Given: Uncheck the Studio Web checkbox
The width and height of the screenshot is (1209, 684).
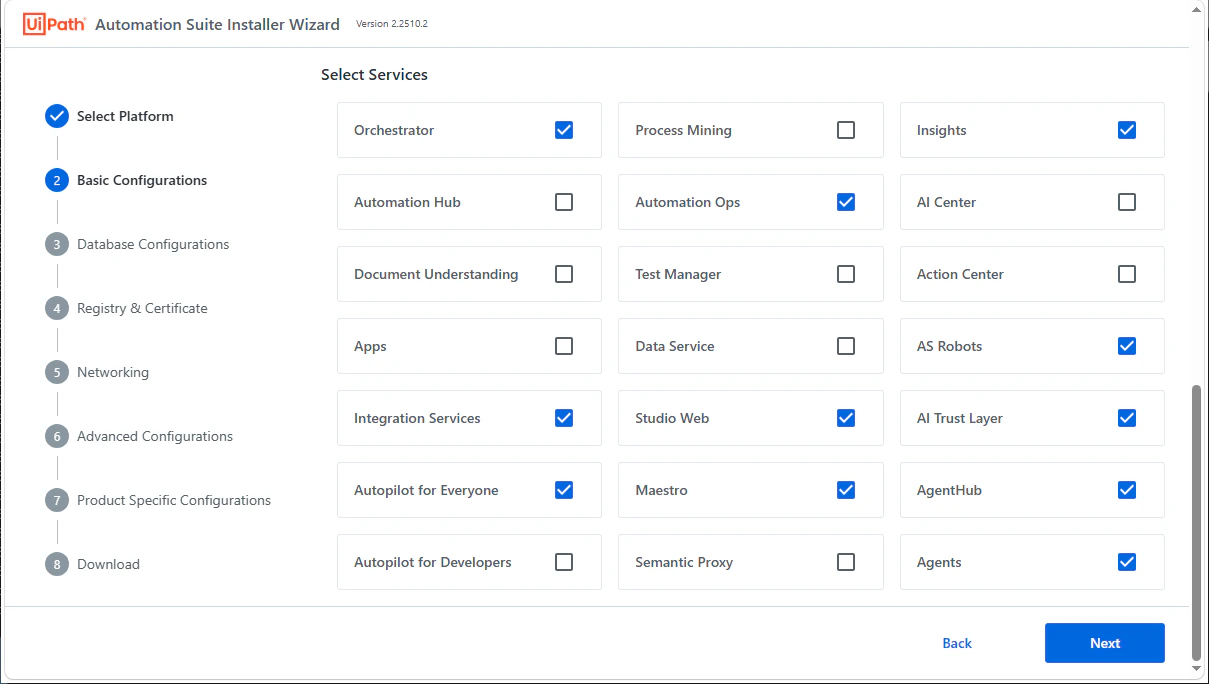Looking at the screenshot, I should click(x=846, y=418).
